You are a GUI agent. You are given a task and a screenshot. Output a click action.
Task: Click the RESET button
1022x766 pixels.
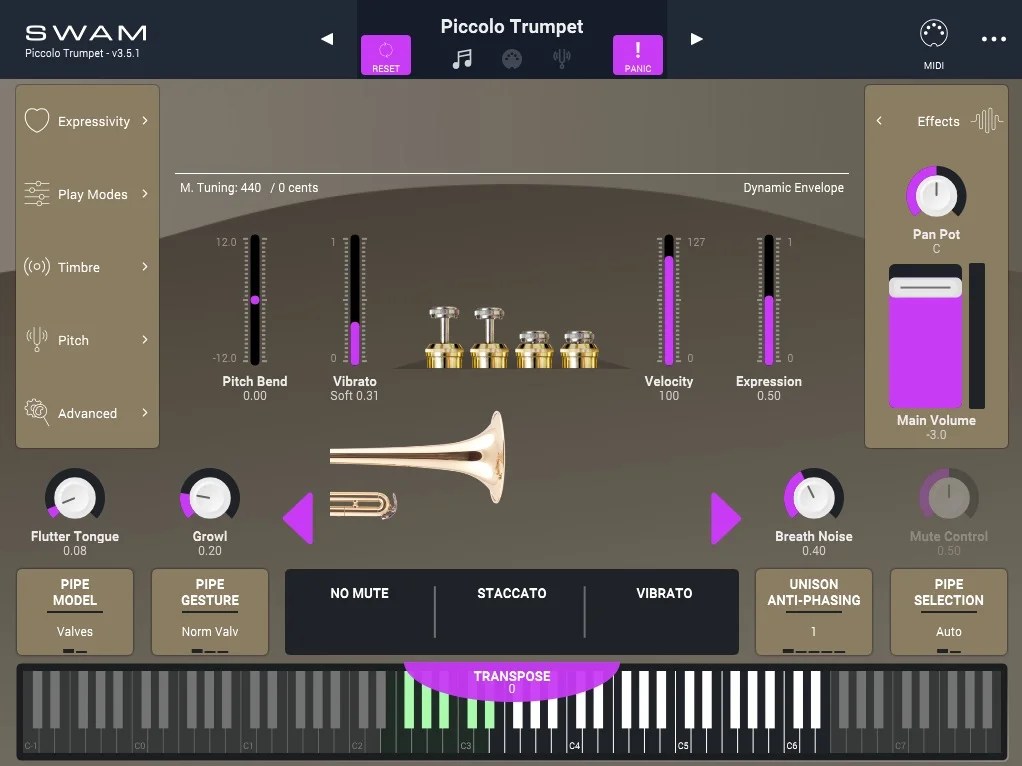tap(385, 55)
